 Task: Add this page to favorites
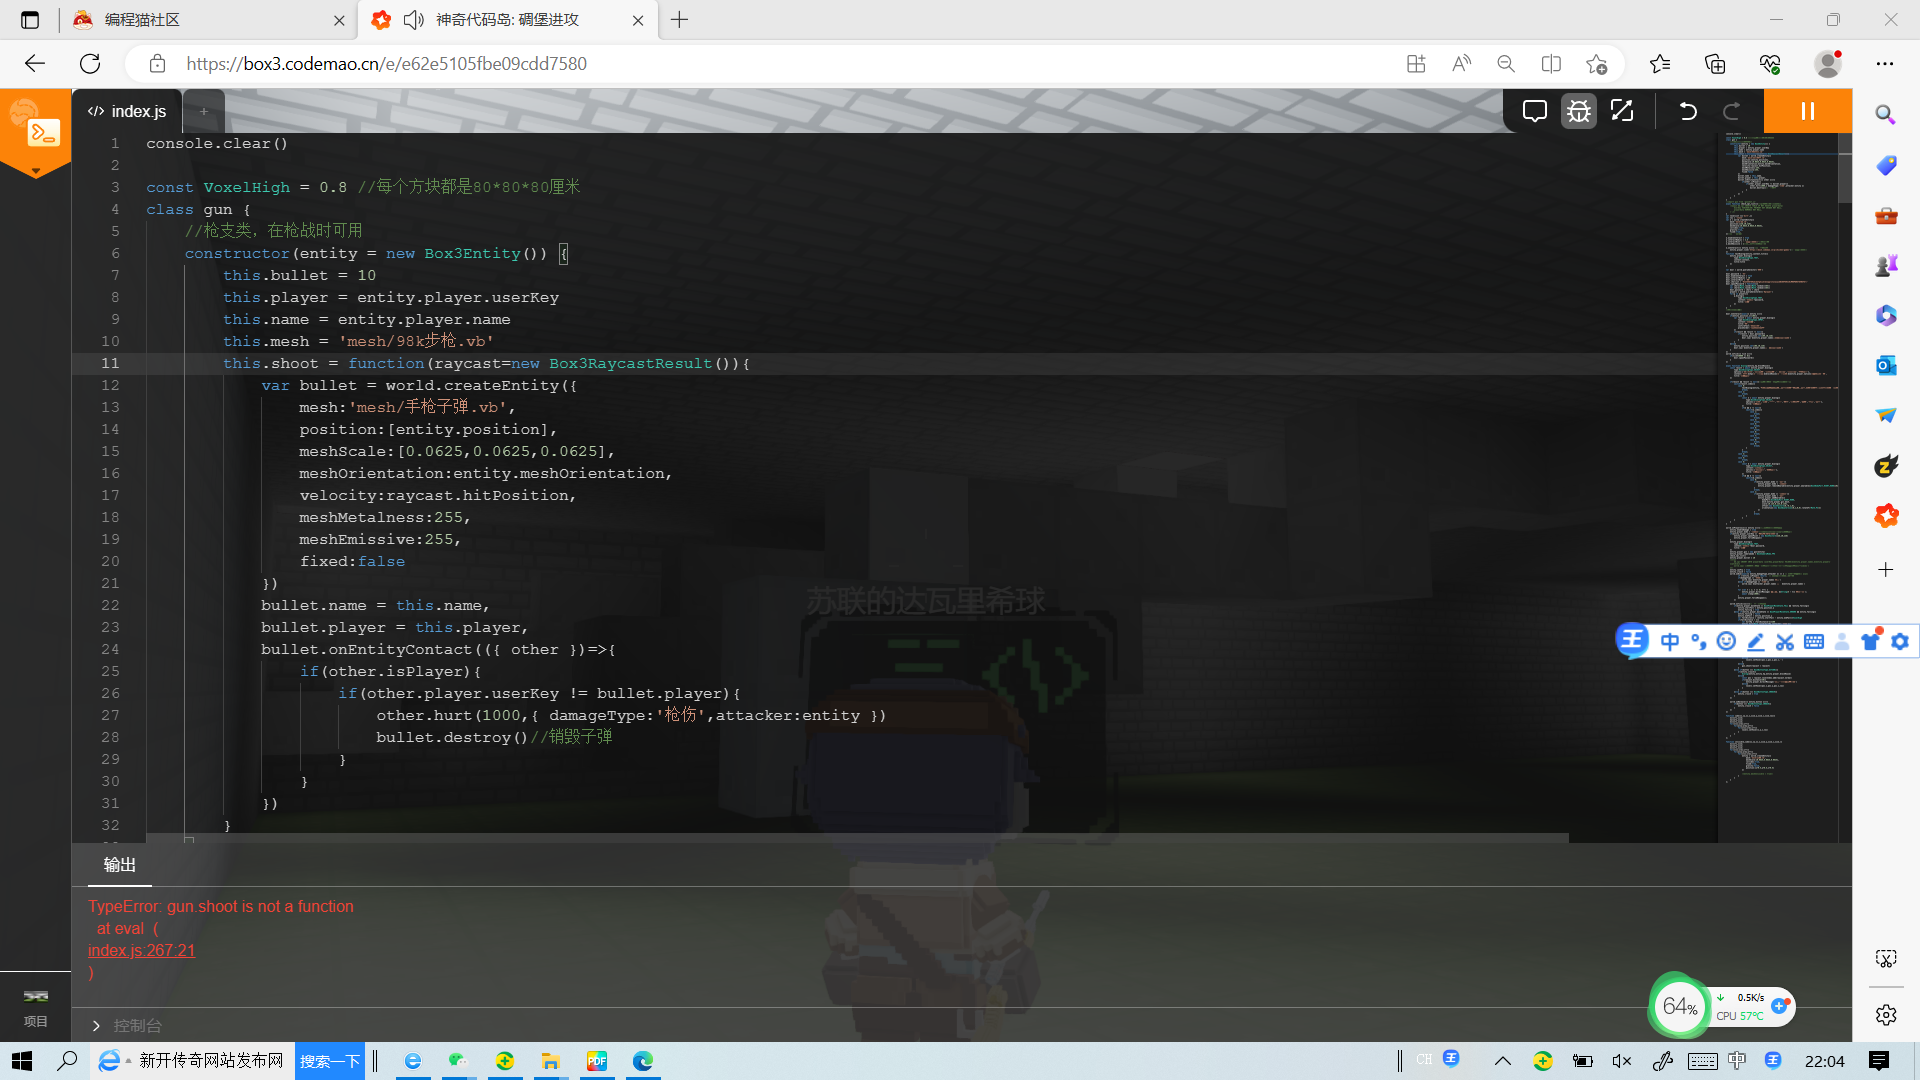coord(1596,64)
